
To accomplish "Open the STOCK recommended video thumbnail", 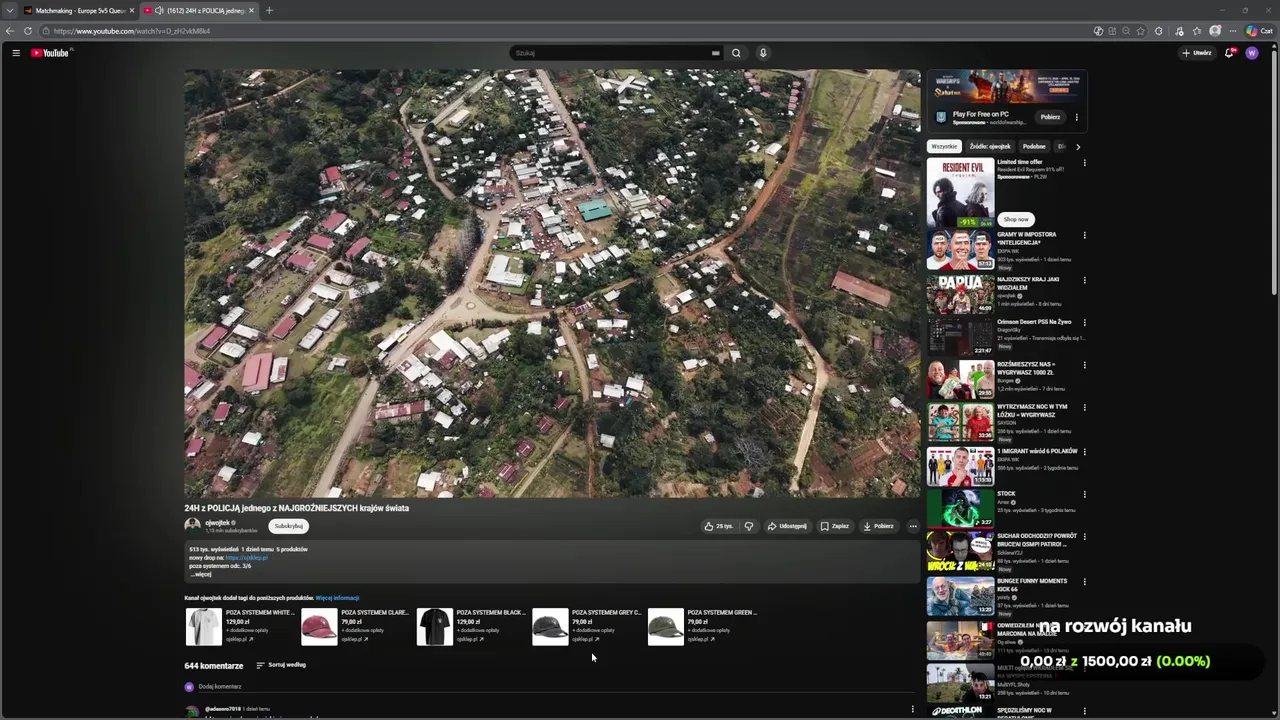I will [960, 508].
